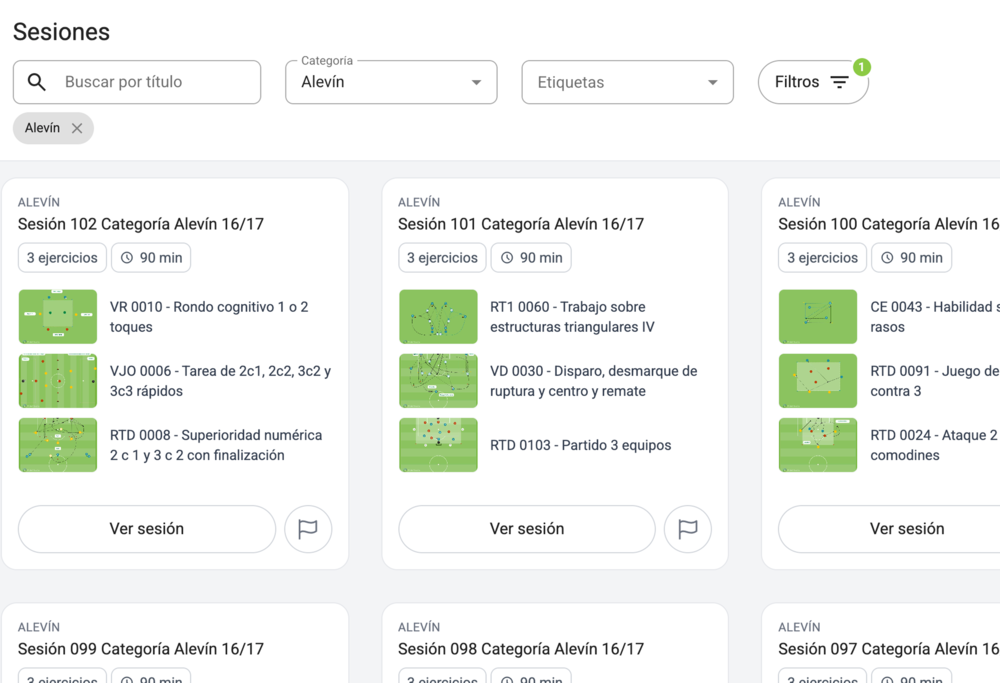Select the ALEVÍN label on Sesión 100
The height and width of the screenshot is (683, 1000).
[800, 201]
